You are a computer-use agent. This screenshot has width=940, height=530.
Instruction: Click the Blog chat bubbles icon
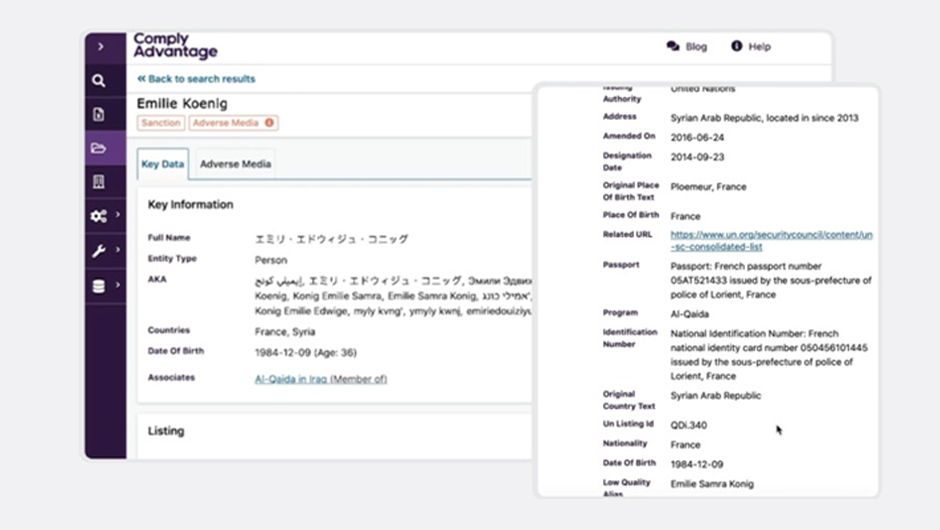click(x=673, y=46)
